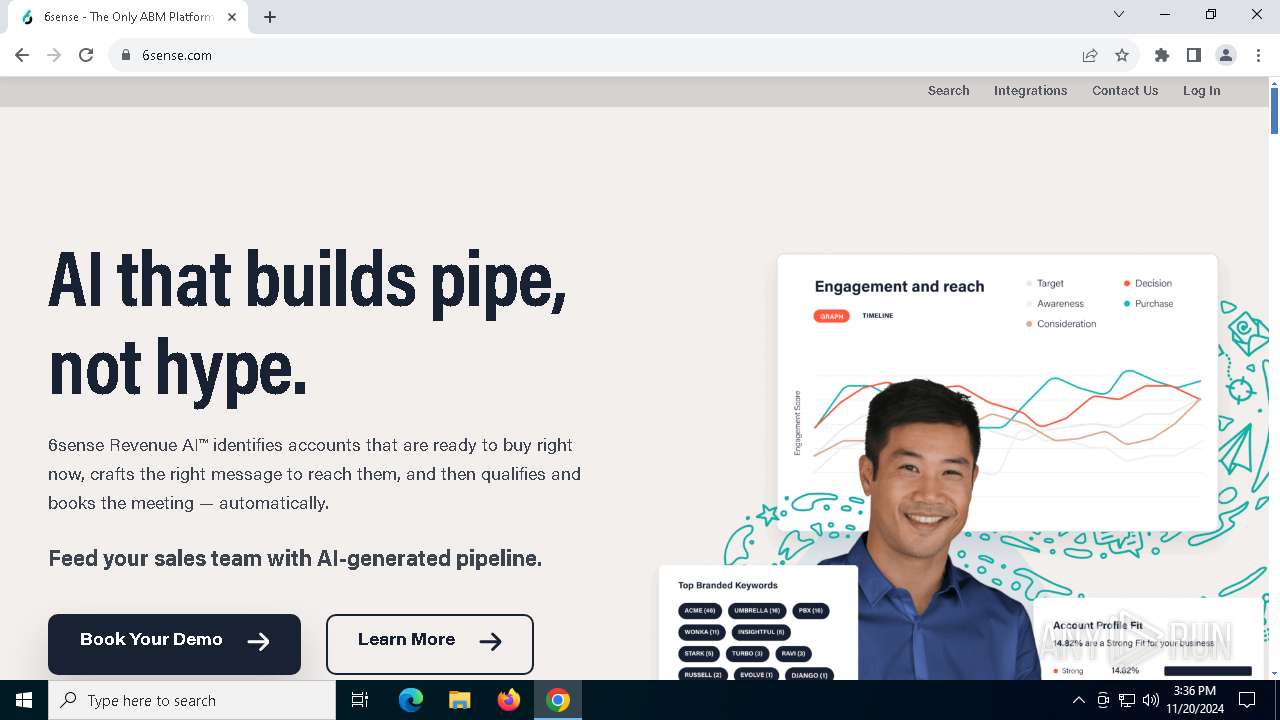Select the 6sense ABM Platform tab
This screenshot has height=720, width=1280.
[128, 17]
